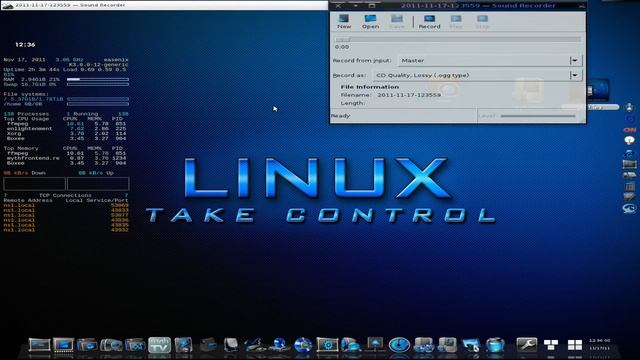Open the gear screen settings dock icon

(x=327, y=345)
